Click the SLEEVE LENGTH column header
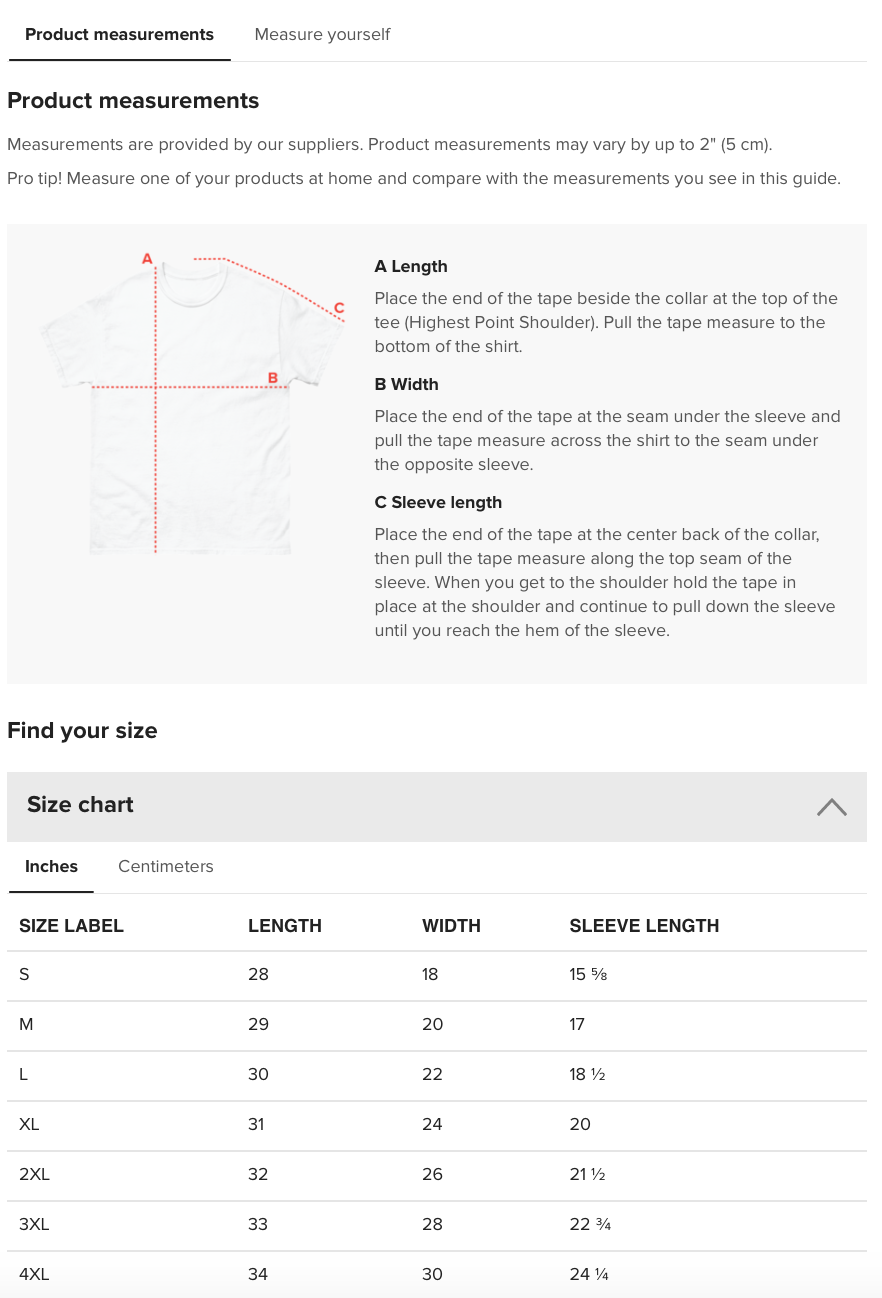 point(644,926)
